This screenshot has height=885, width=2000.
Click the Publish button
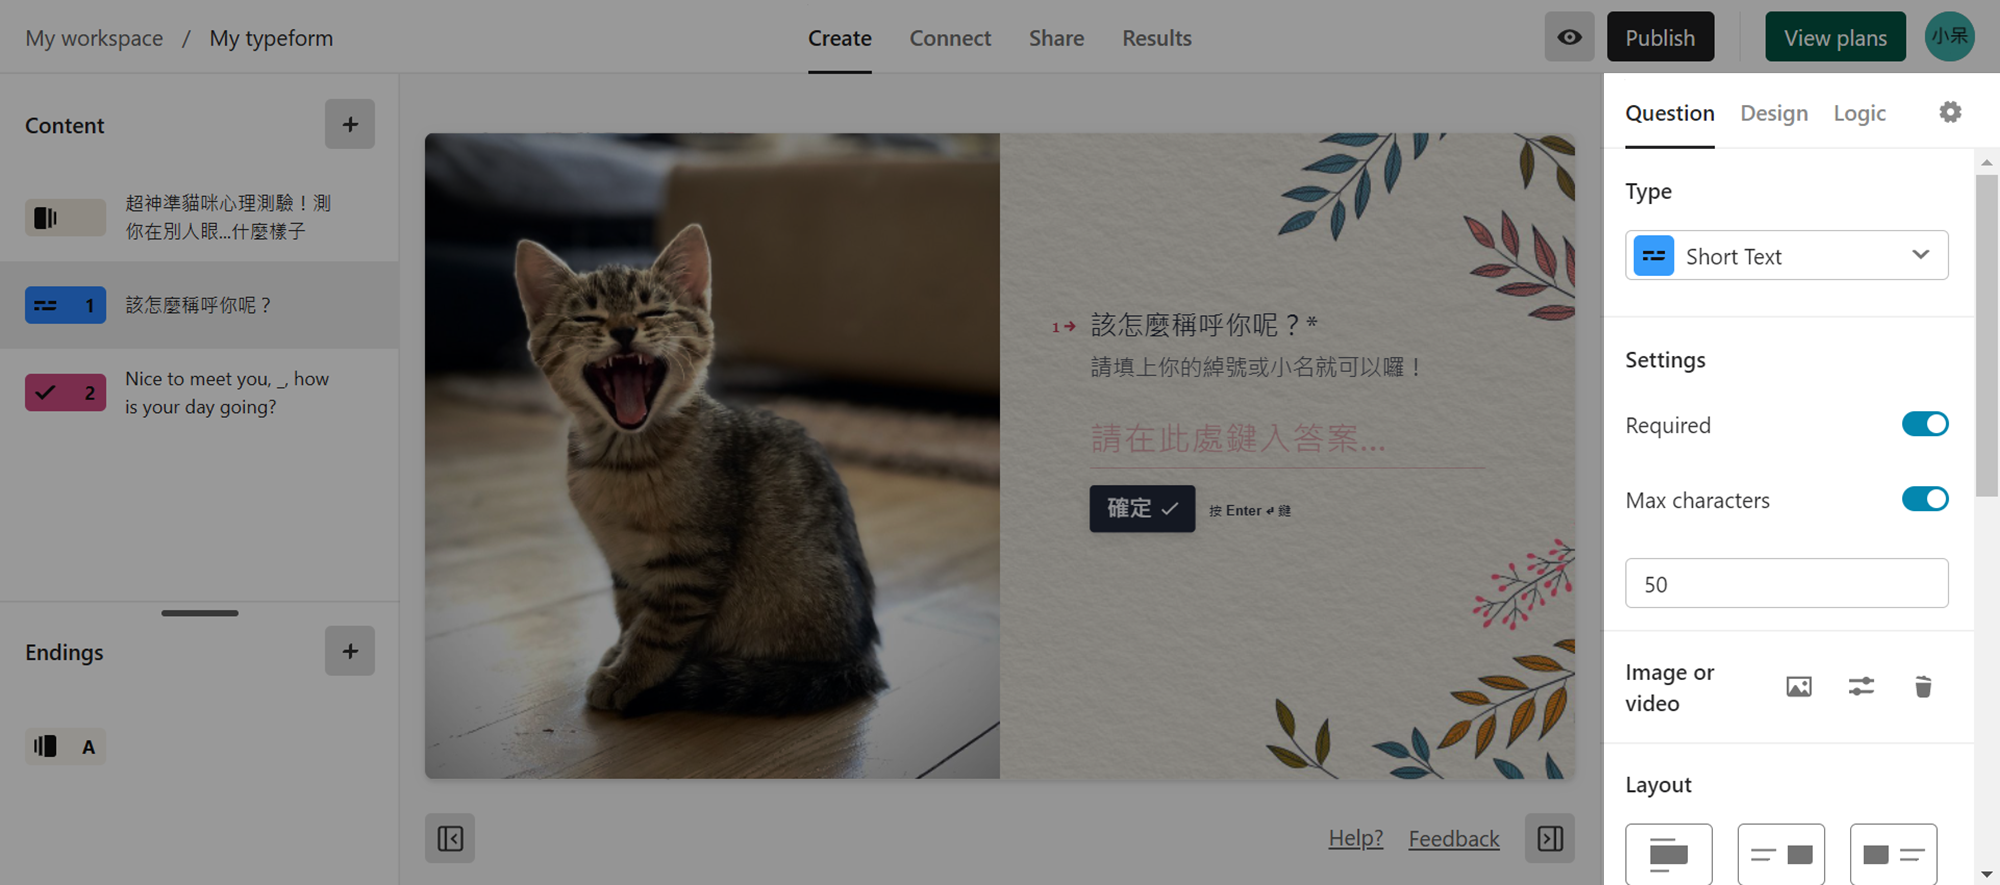(x=1660, y=37)
